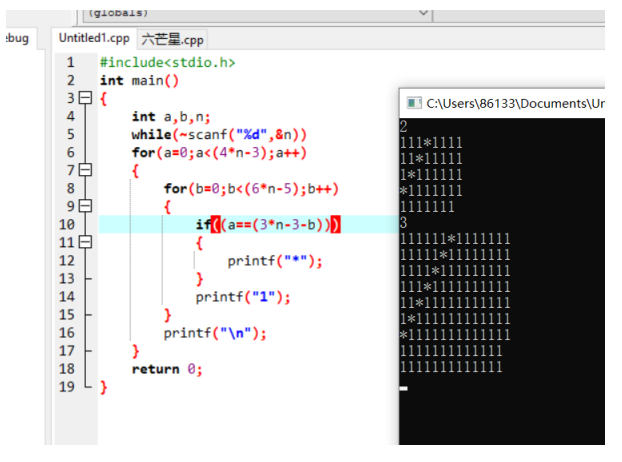Collapse the fold marker at line 3
This screenshot has height=462, width=622.
(85, 98)
